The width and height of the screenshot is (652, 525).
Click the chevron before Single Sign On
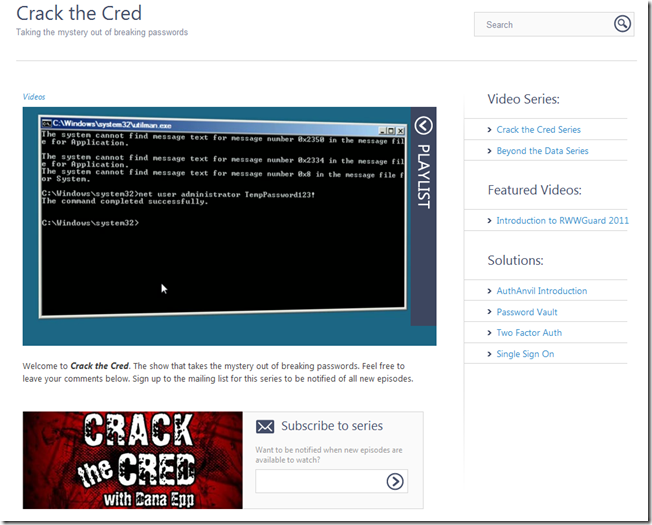click(489, 354)
